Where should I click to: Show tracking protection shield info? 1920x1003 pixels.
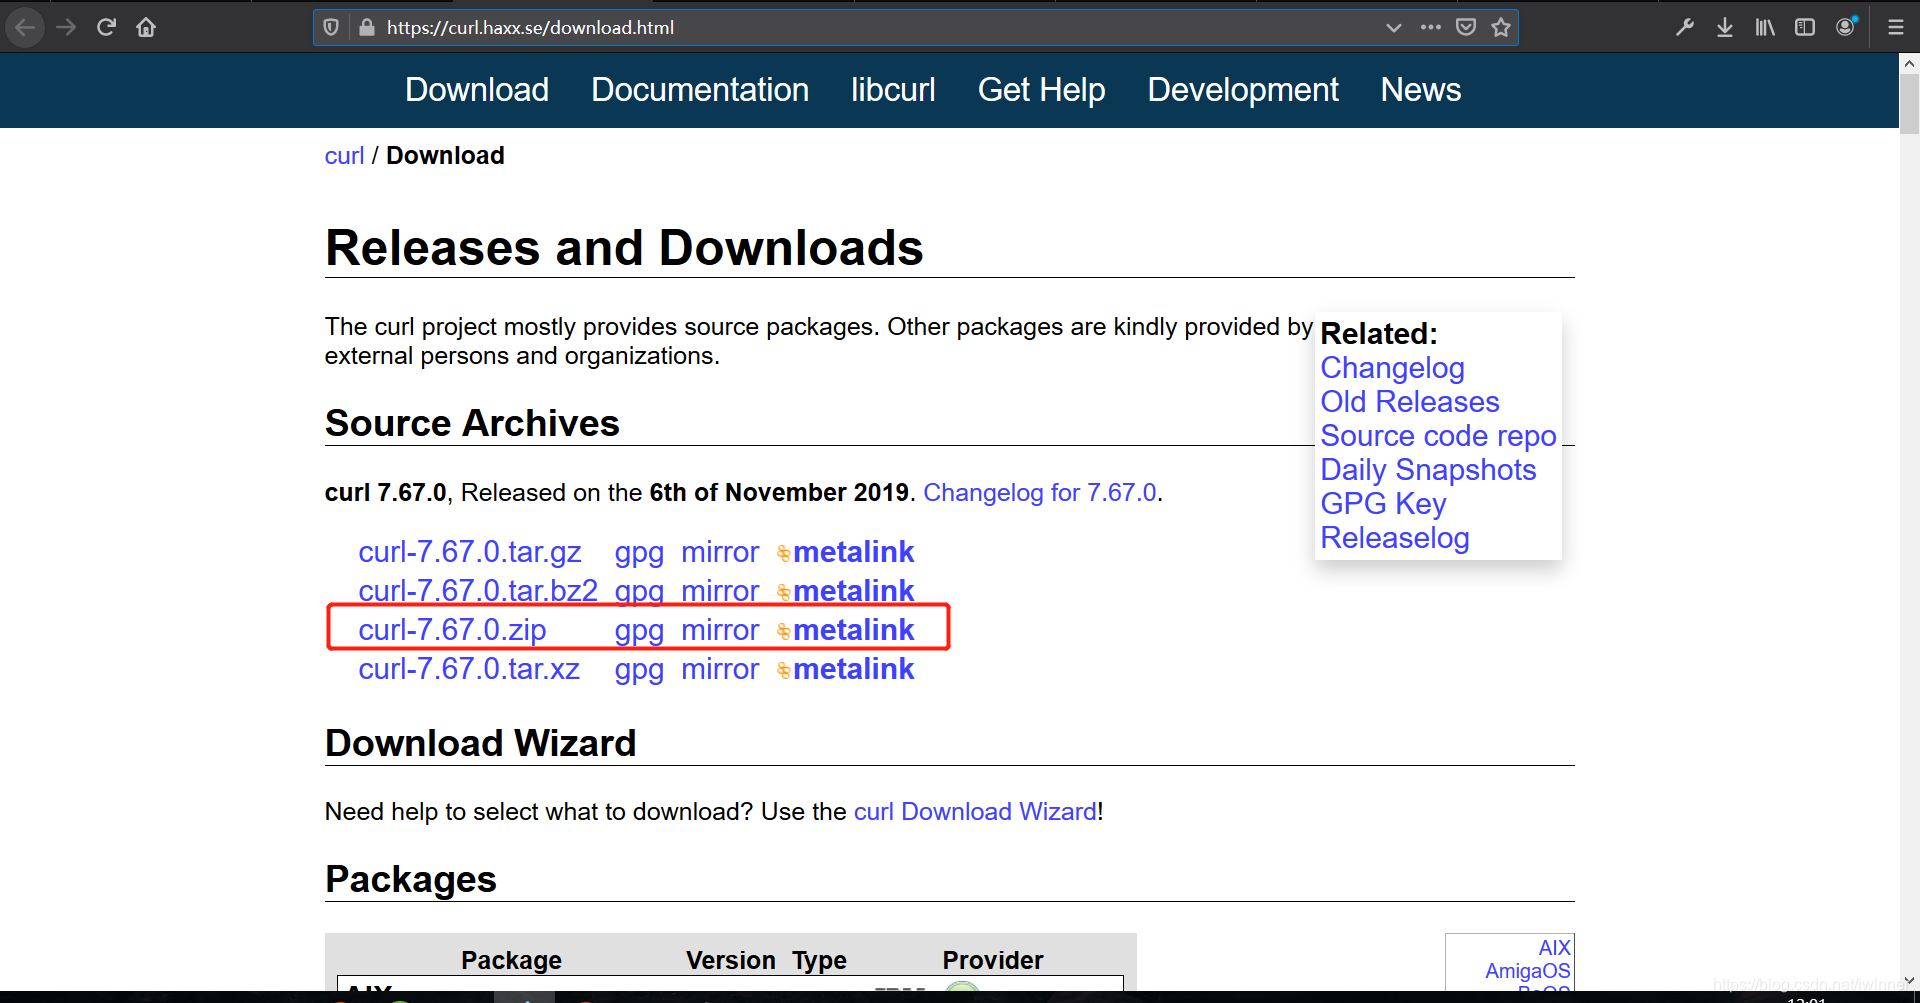331,27
